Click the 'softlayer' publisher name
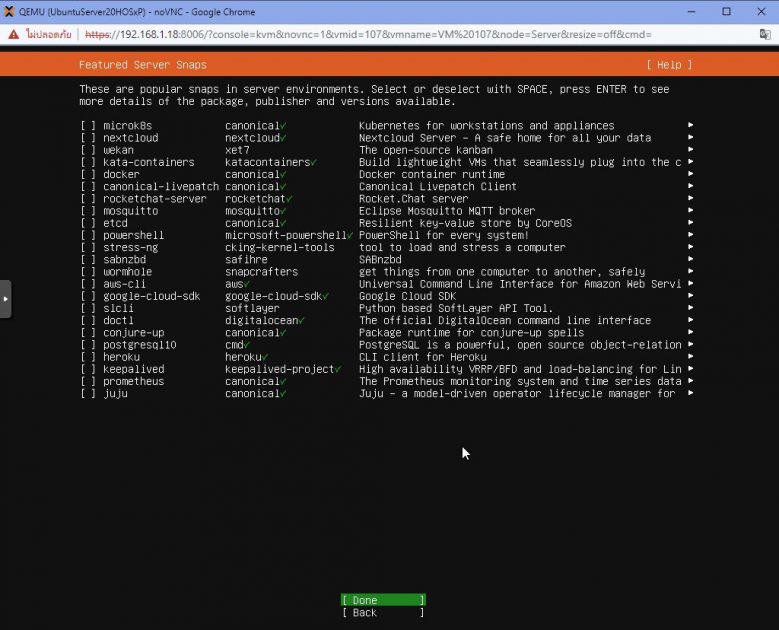This screenshot has width=779, height=630. [x=252, y=309]
